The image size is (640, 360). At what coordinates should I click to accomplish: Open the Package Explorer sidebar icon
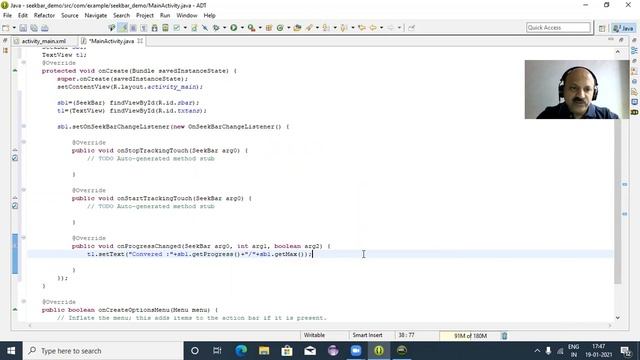pyautogui.click(x=5, y=51)
